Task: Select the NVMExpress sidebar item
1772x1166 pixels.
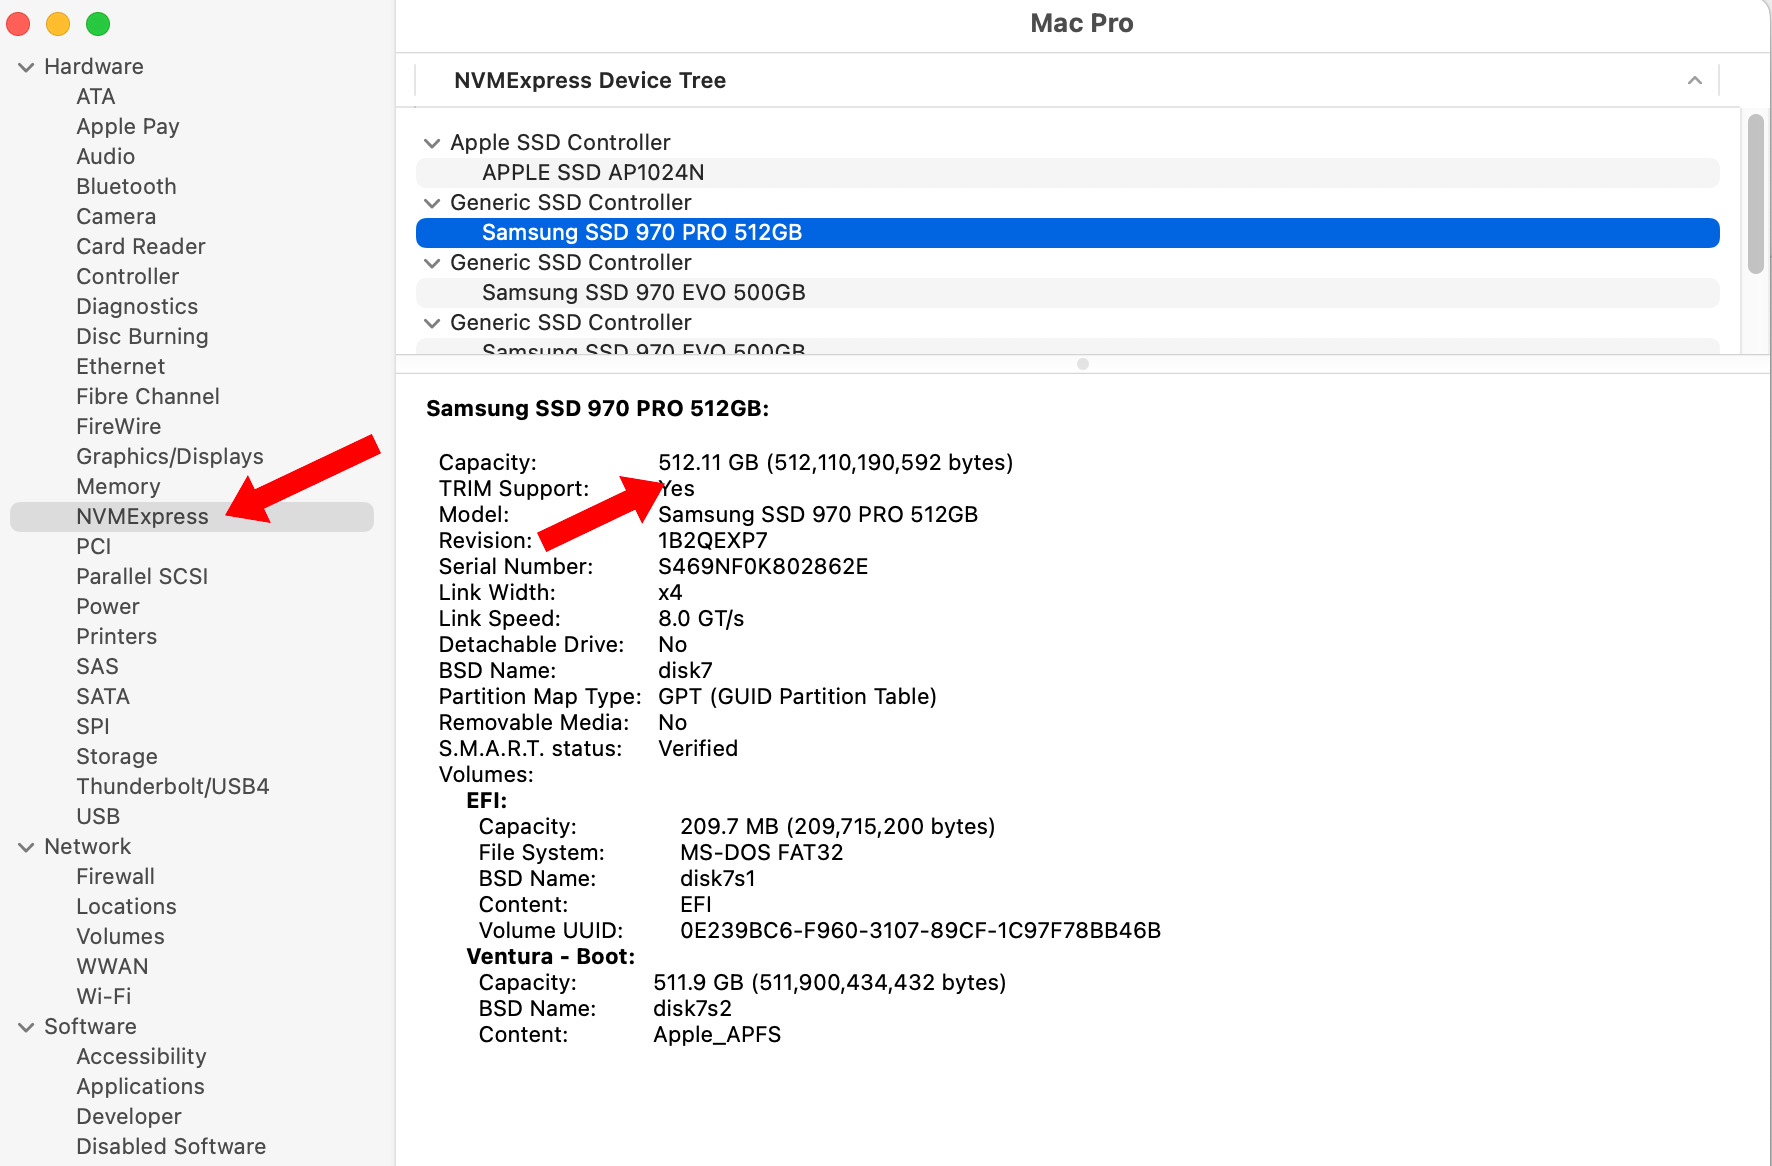Action: pos(192,517)
